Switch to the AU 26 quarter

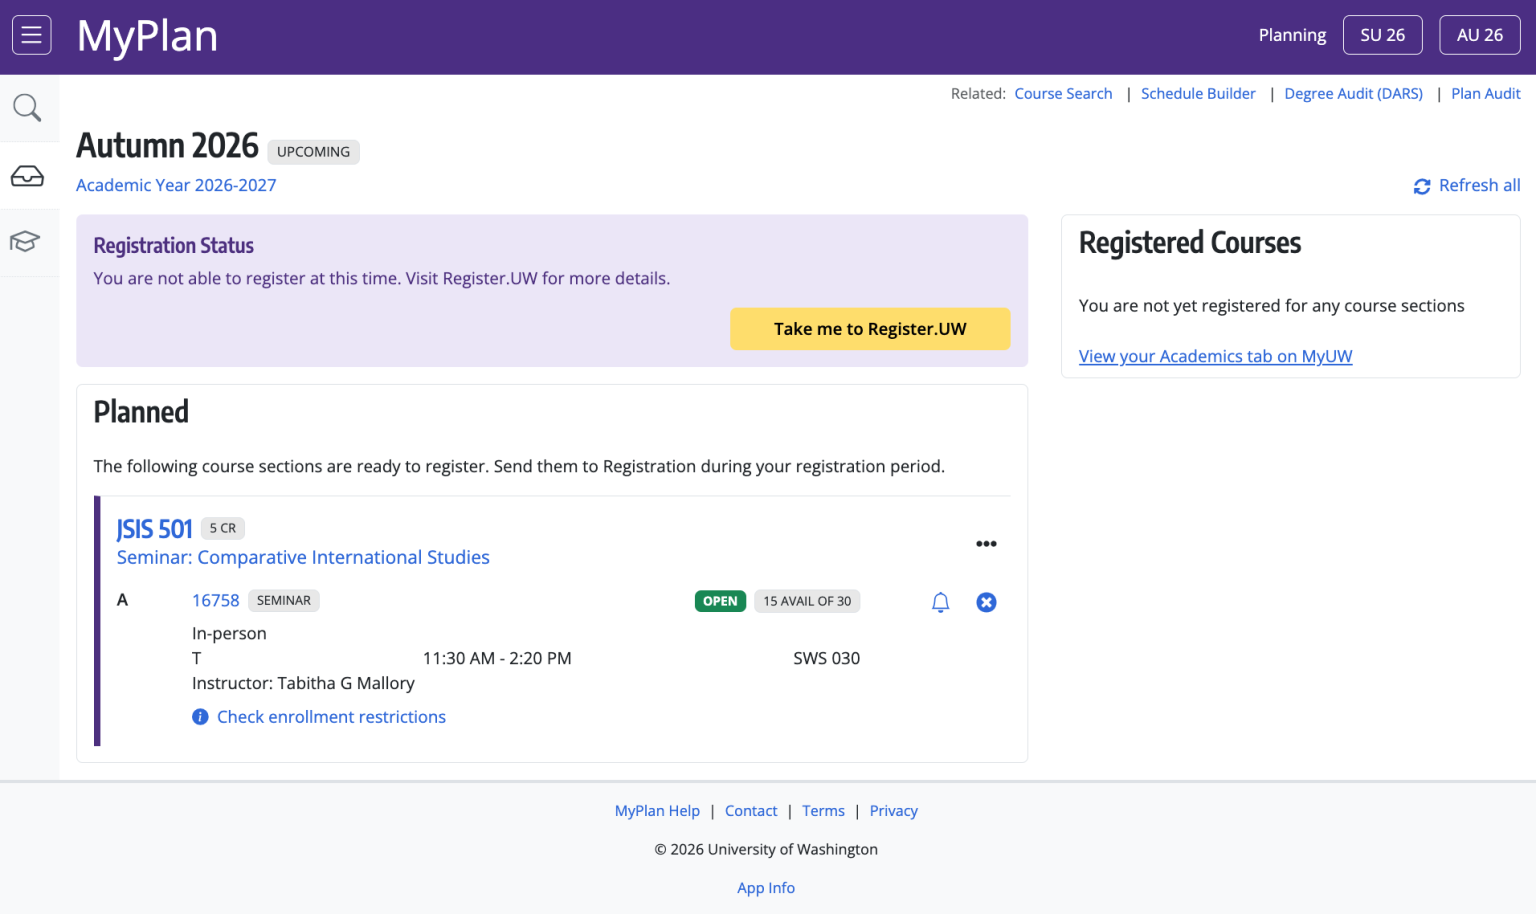click(x=1479, y=35)
